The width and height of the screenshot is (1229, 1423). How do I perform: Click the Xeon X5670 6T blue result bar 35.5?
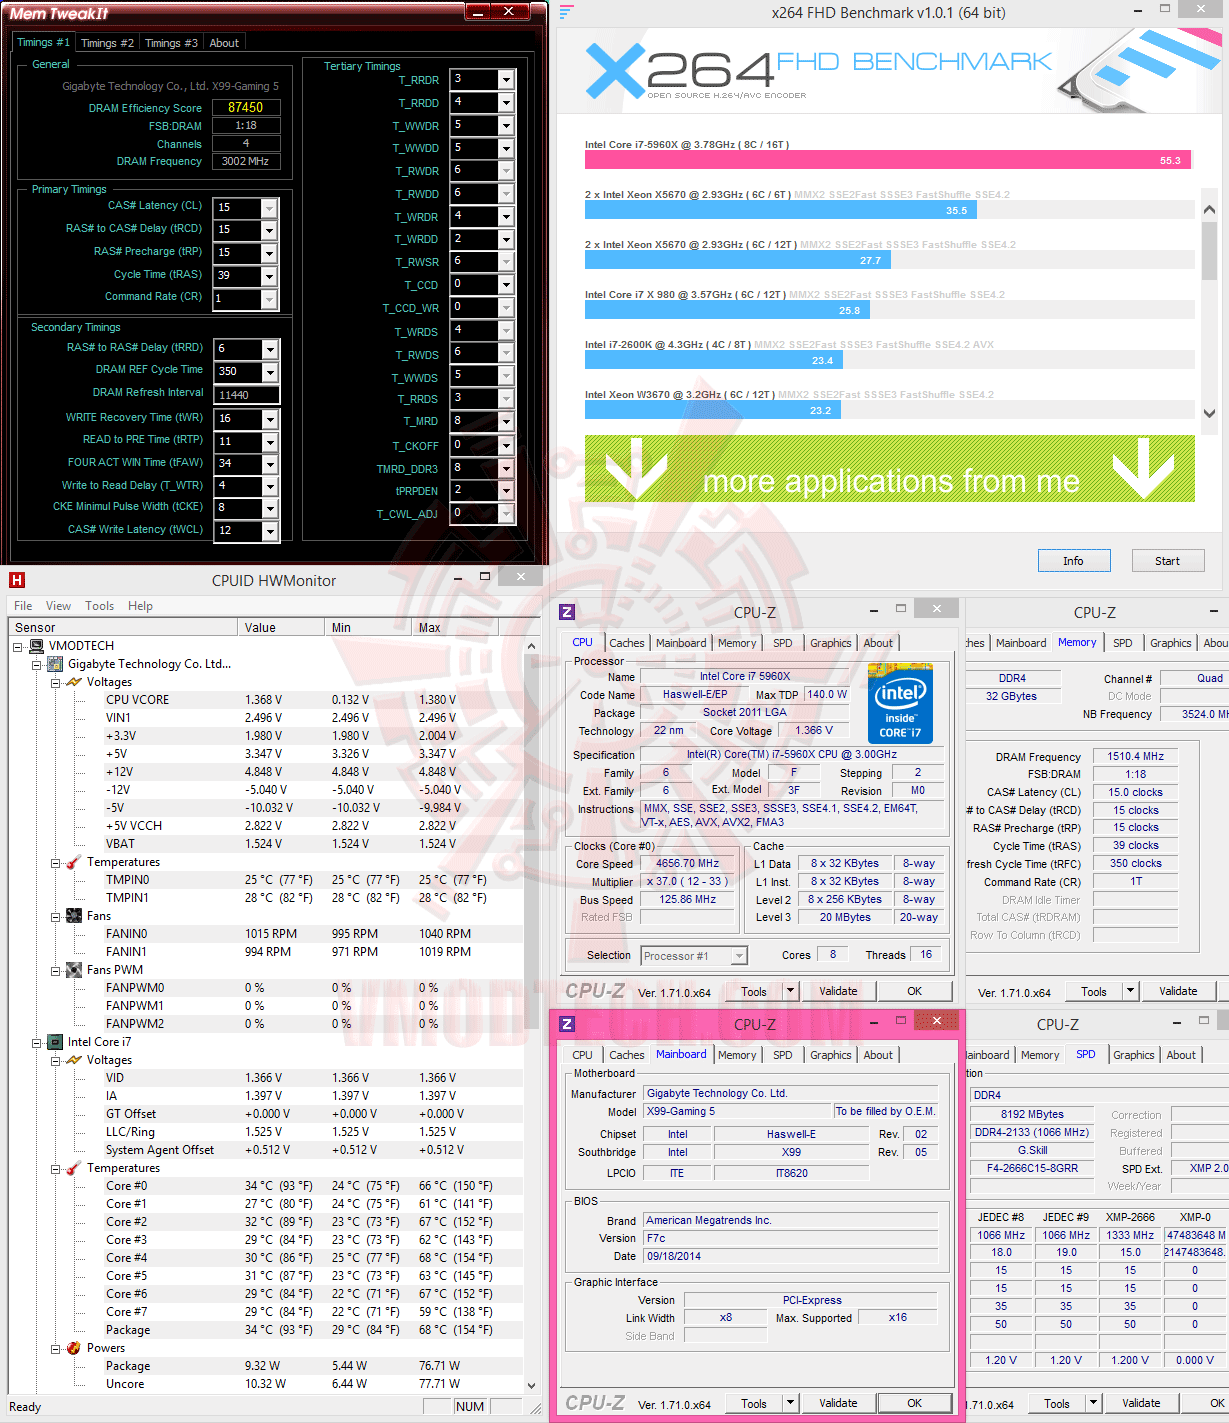pyautogui.click(x=781, y=210)
